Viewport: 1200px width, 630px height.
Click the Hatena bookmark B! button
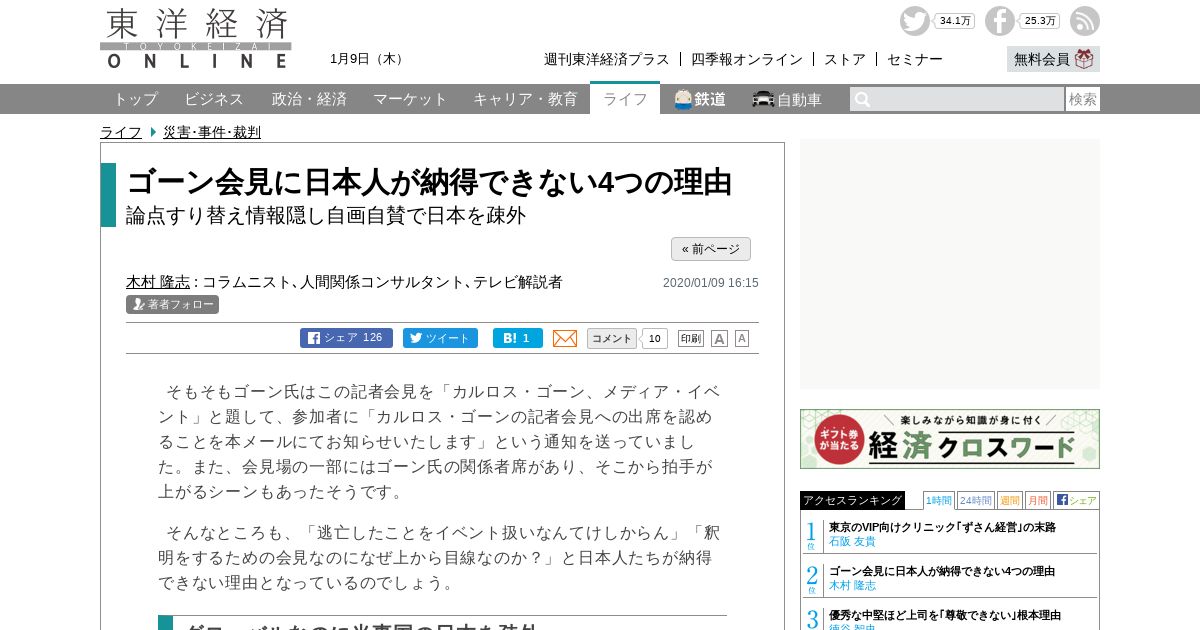pos(518,338)
